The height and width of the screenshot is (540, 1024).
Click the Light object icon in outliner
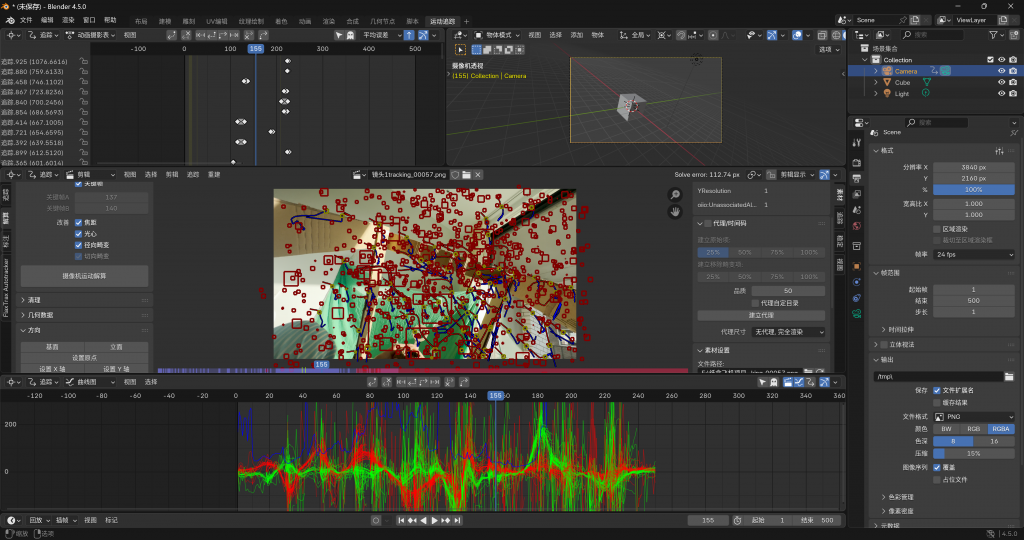[x=886, y=93]
